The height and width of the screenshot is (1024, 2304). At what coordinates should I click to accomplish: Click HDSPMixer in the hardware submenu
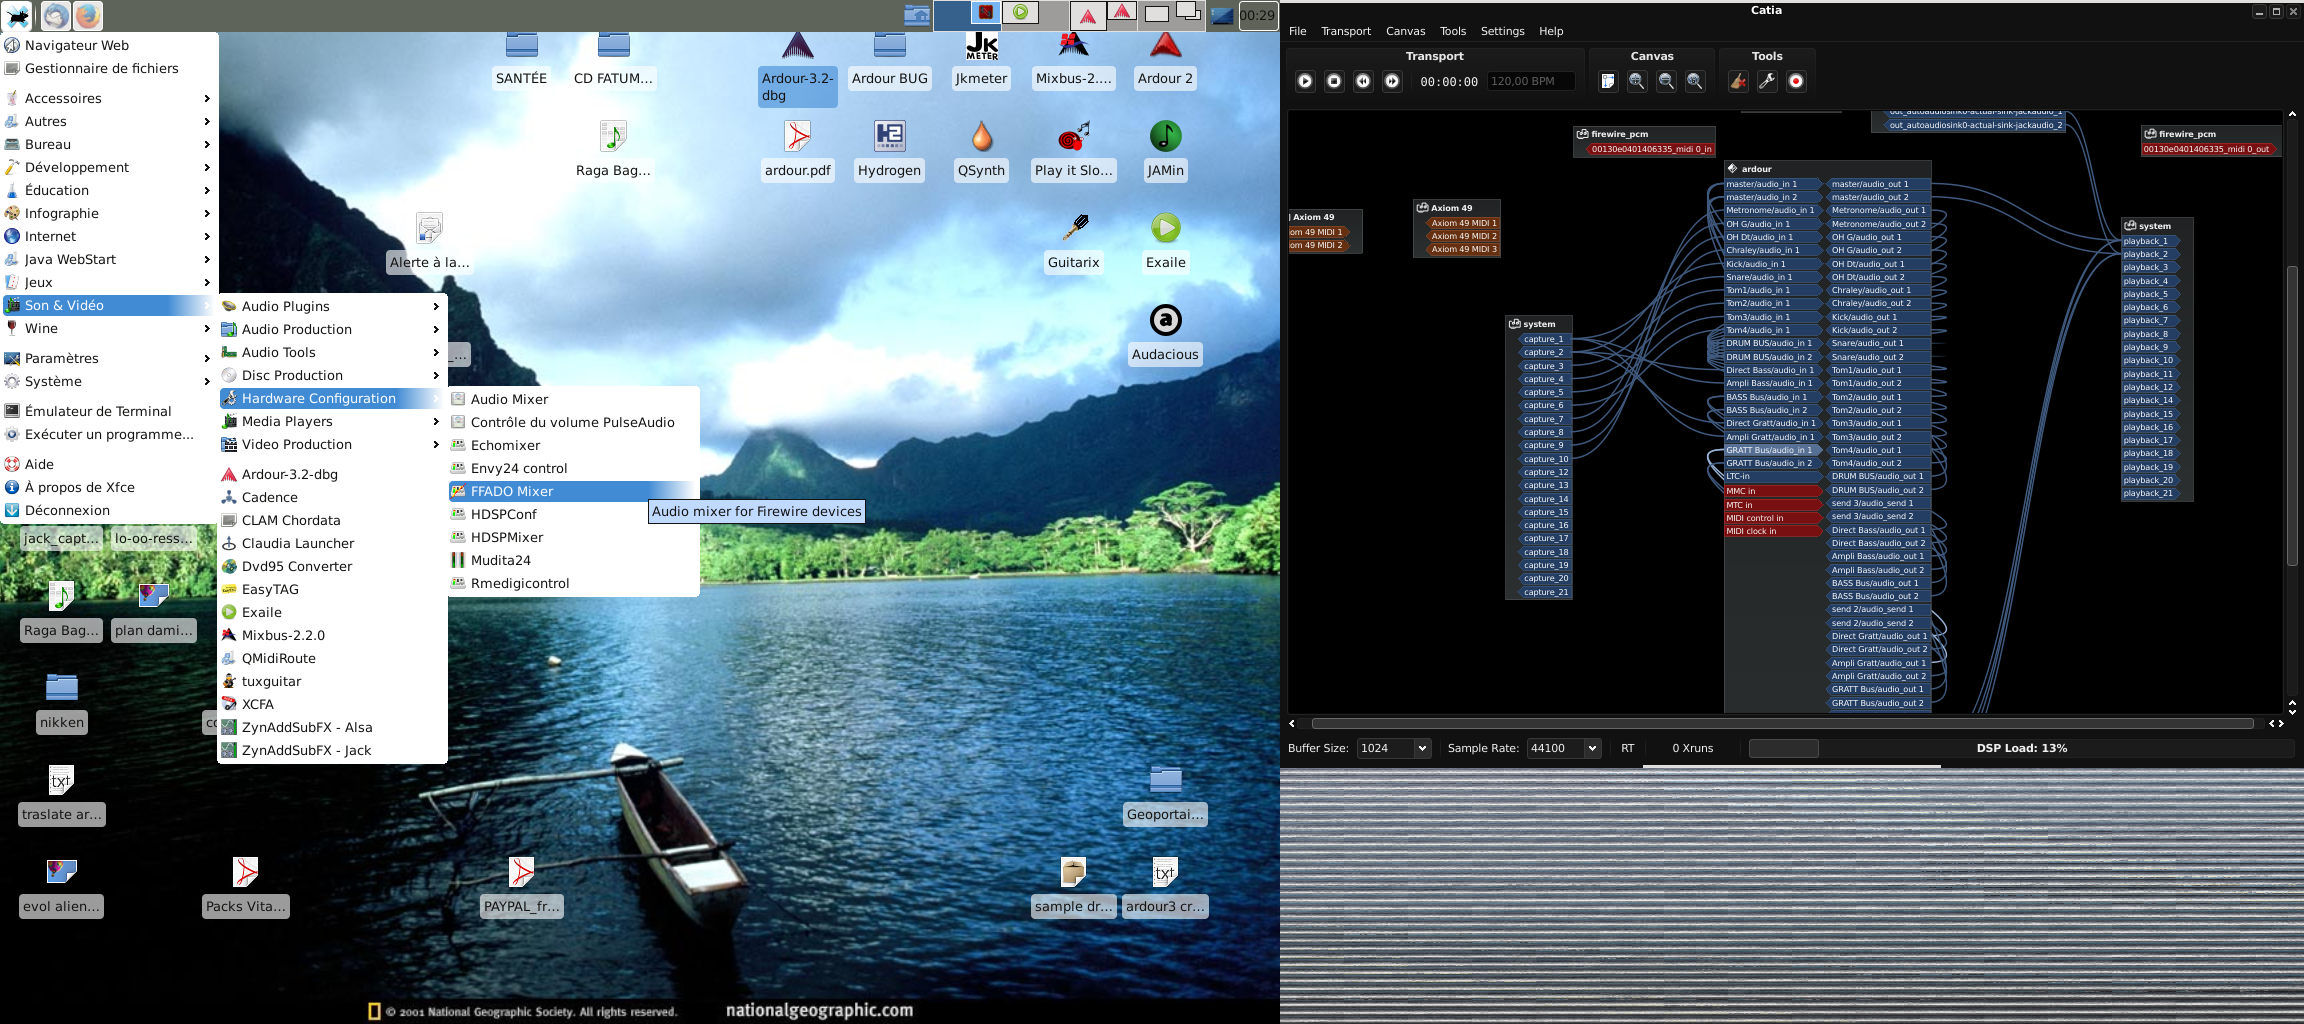pos(573,537)
